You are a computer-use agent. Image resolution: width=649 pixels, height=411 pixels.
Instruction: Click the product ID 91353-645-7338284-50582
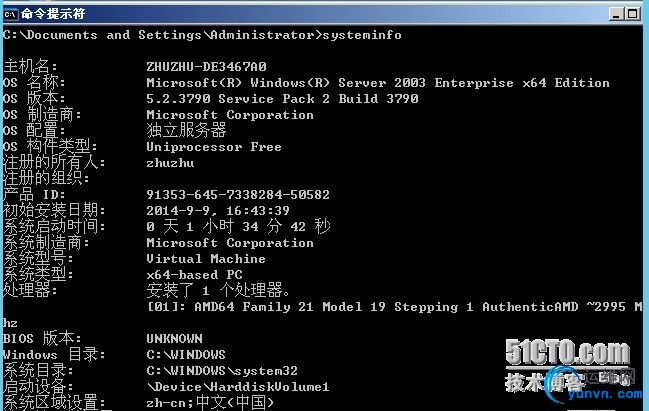pos(238,195)
